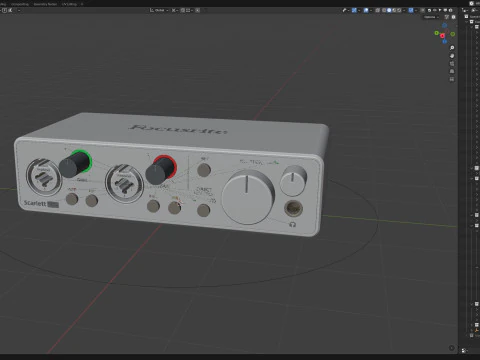Open the Global transform orientation dropdown

point(159,10)
